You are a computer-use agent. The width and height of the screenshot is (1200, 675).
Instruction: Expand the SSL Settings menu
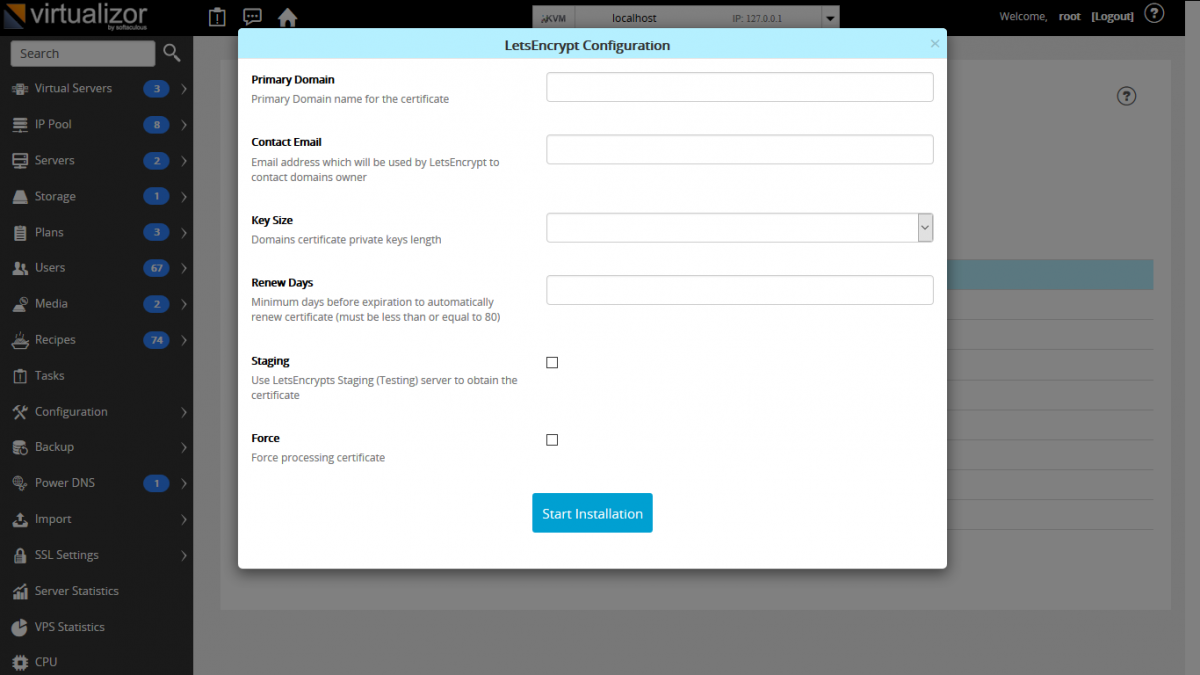[x=66, y=555]
